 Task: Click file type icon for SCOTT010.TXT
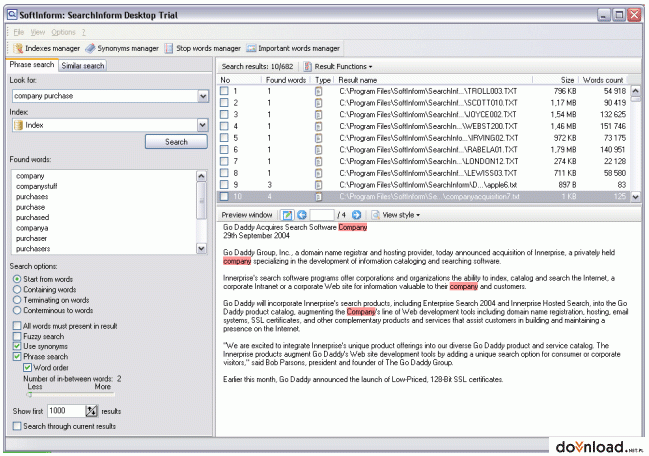pos(318,103)
